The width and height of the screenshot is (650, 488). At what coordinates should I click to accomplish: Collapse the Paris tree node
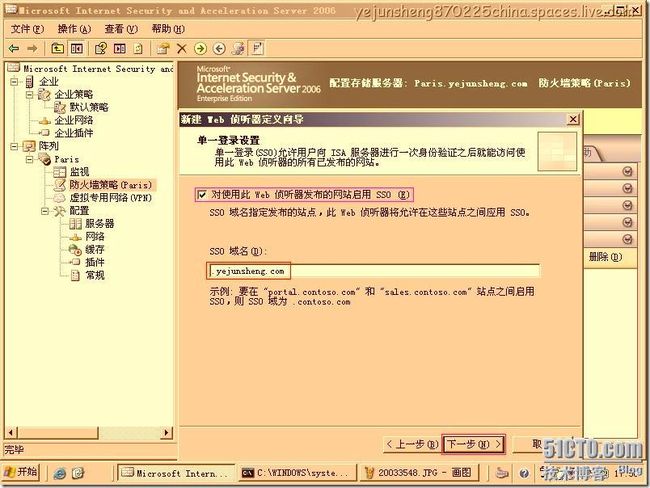[30, 159]
